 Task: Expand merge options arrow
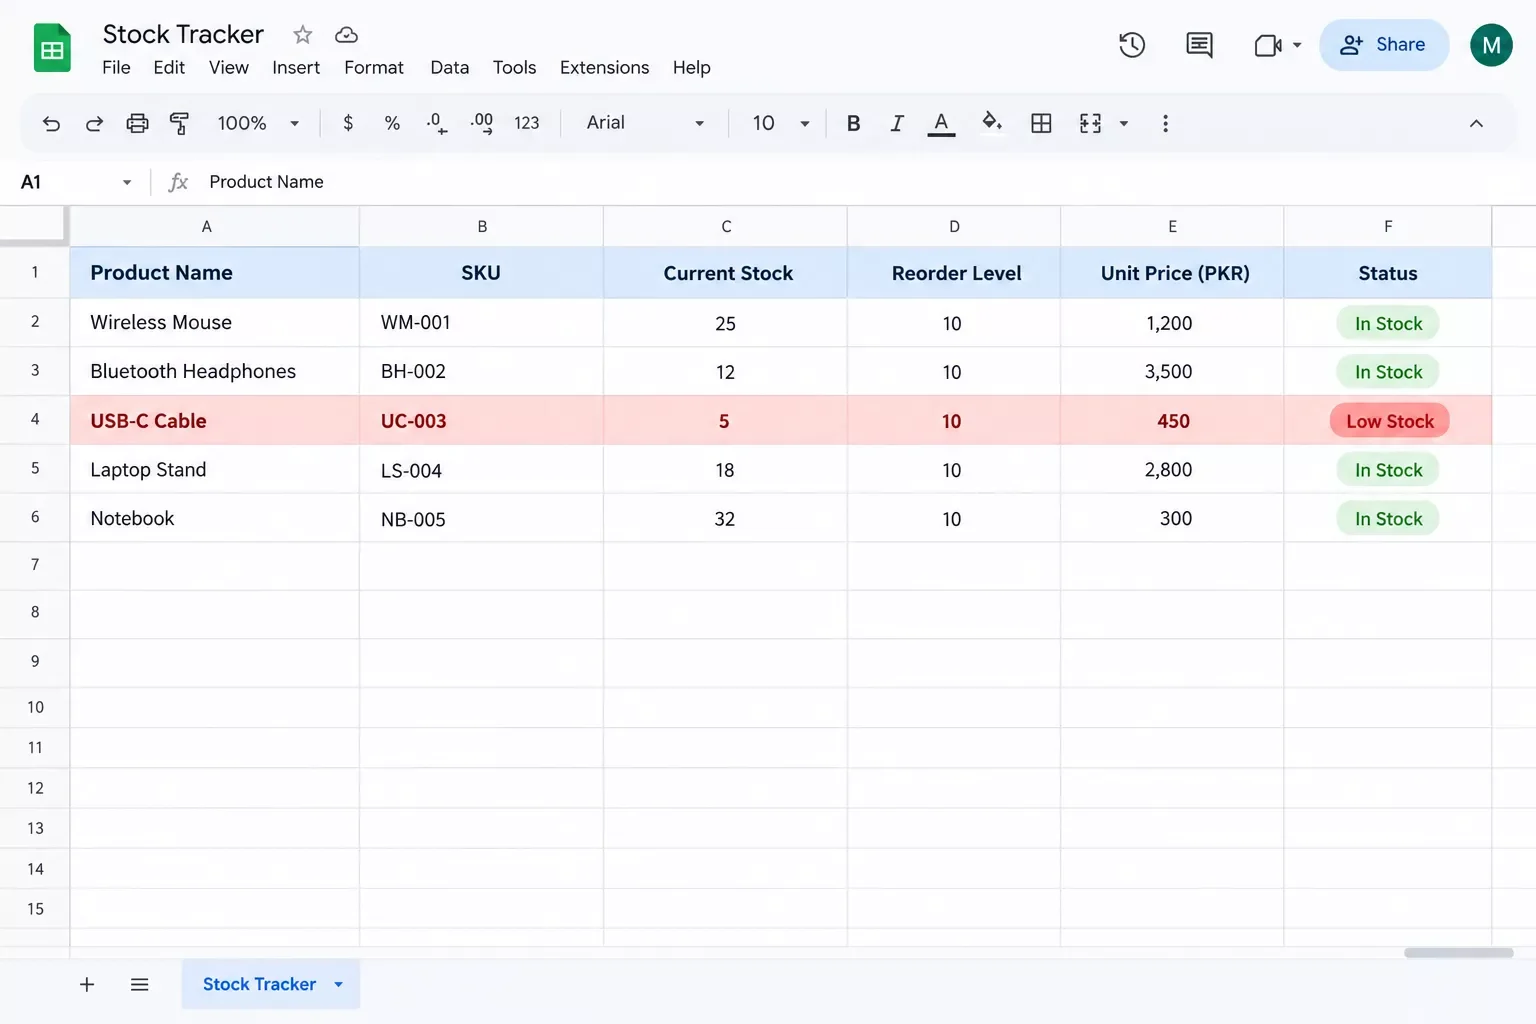click(1123, 123)
